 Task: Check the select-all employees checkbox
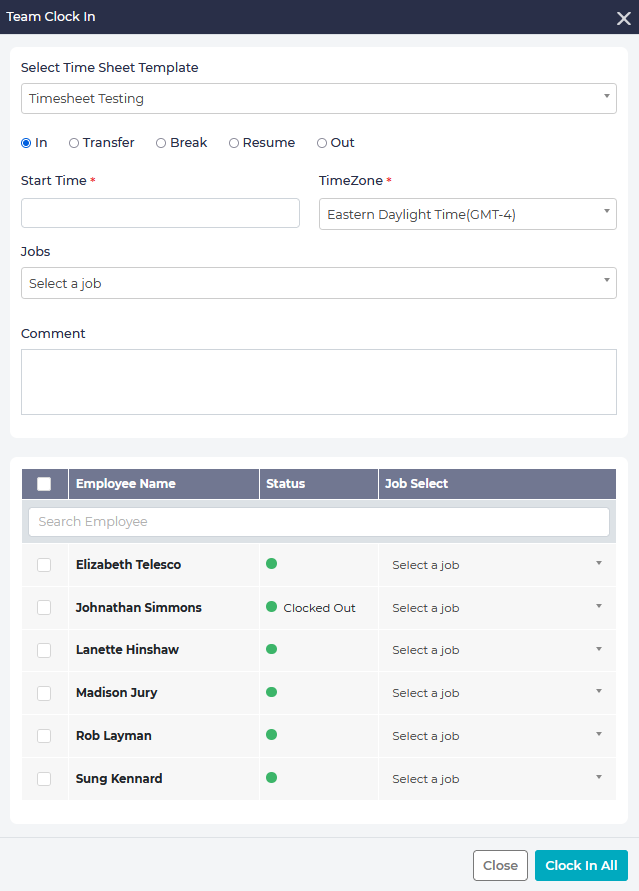click(44, 483)
